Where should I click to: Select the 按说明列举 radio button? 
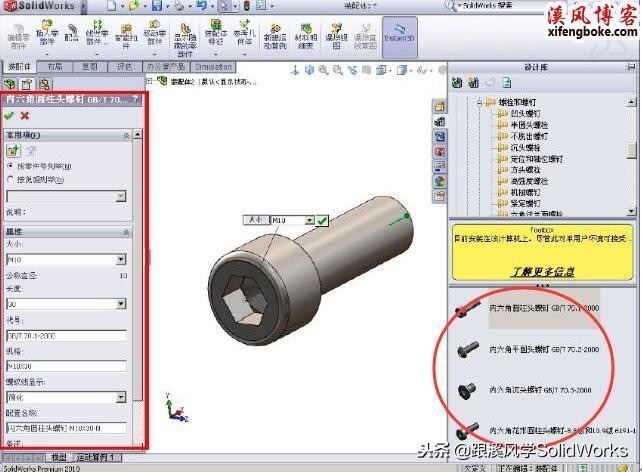tap(11, 179)
